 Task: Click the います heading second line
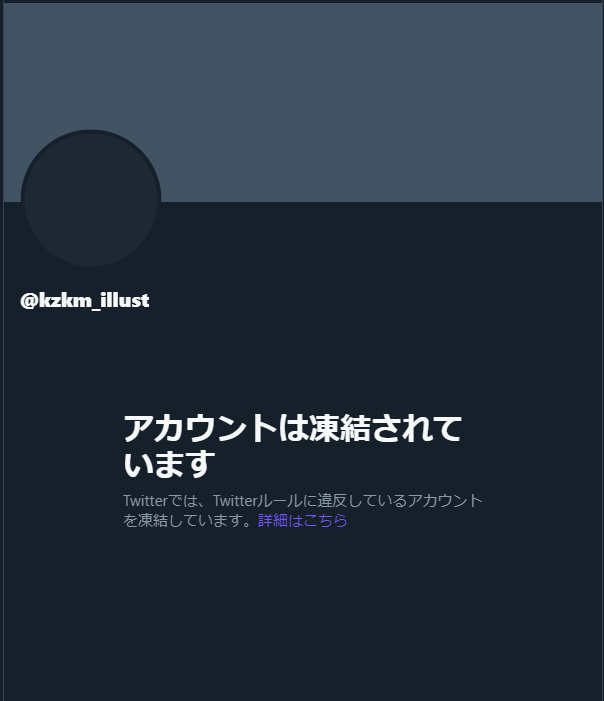[x=169, y=464]
